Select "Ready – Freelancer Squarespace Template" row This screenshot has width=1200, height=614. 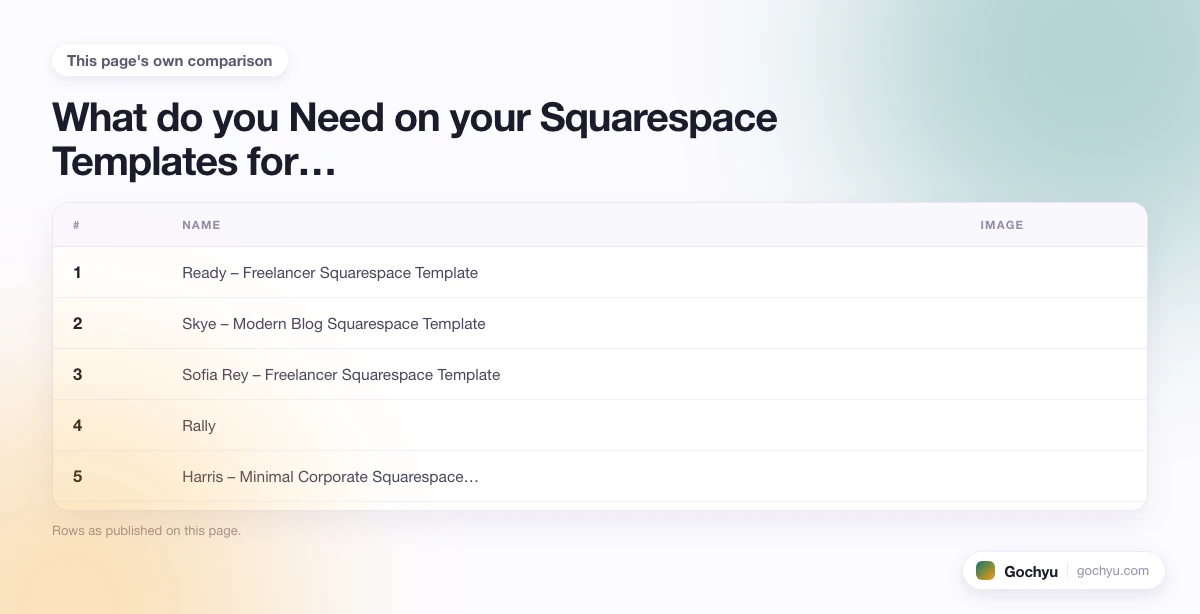[x=600, y=272]
